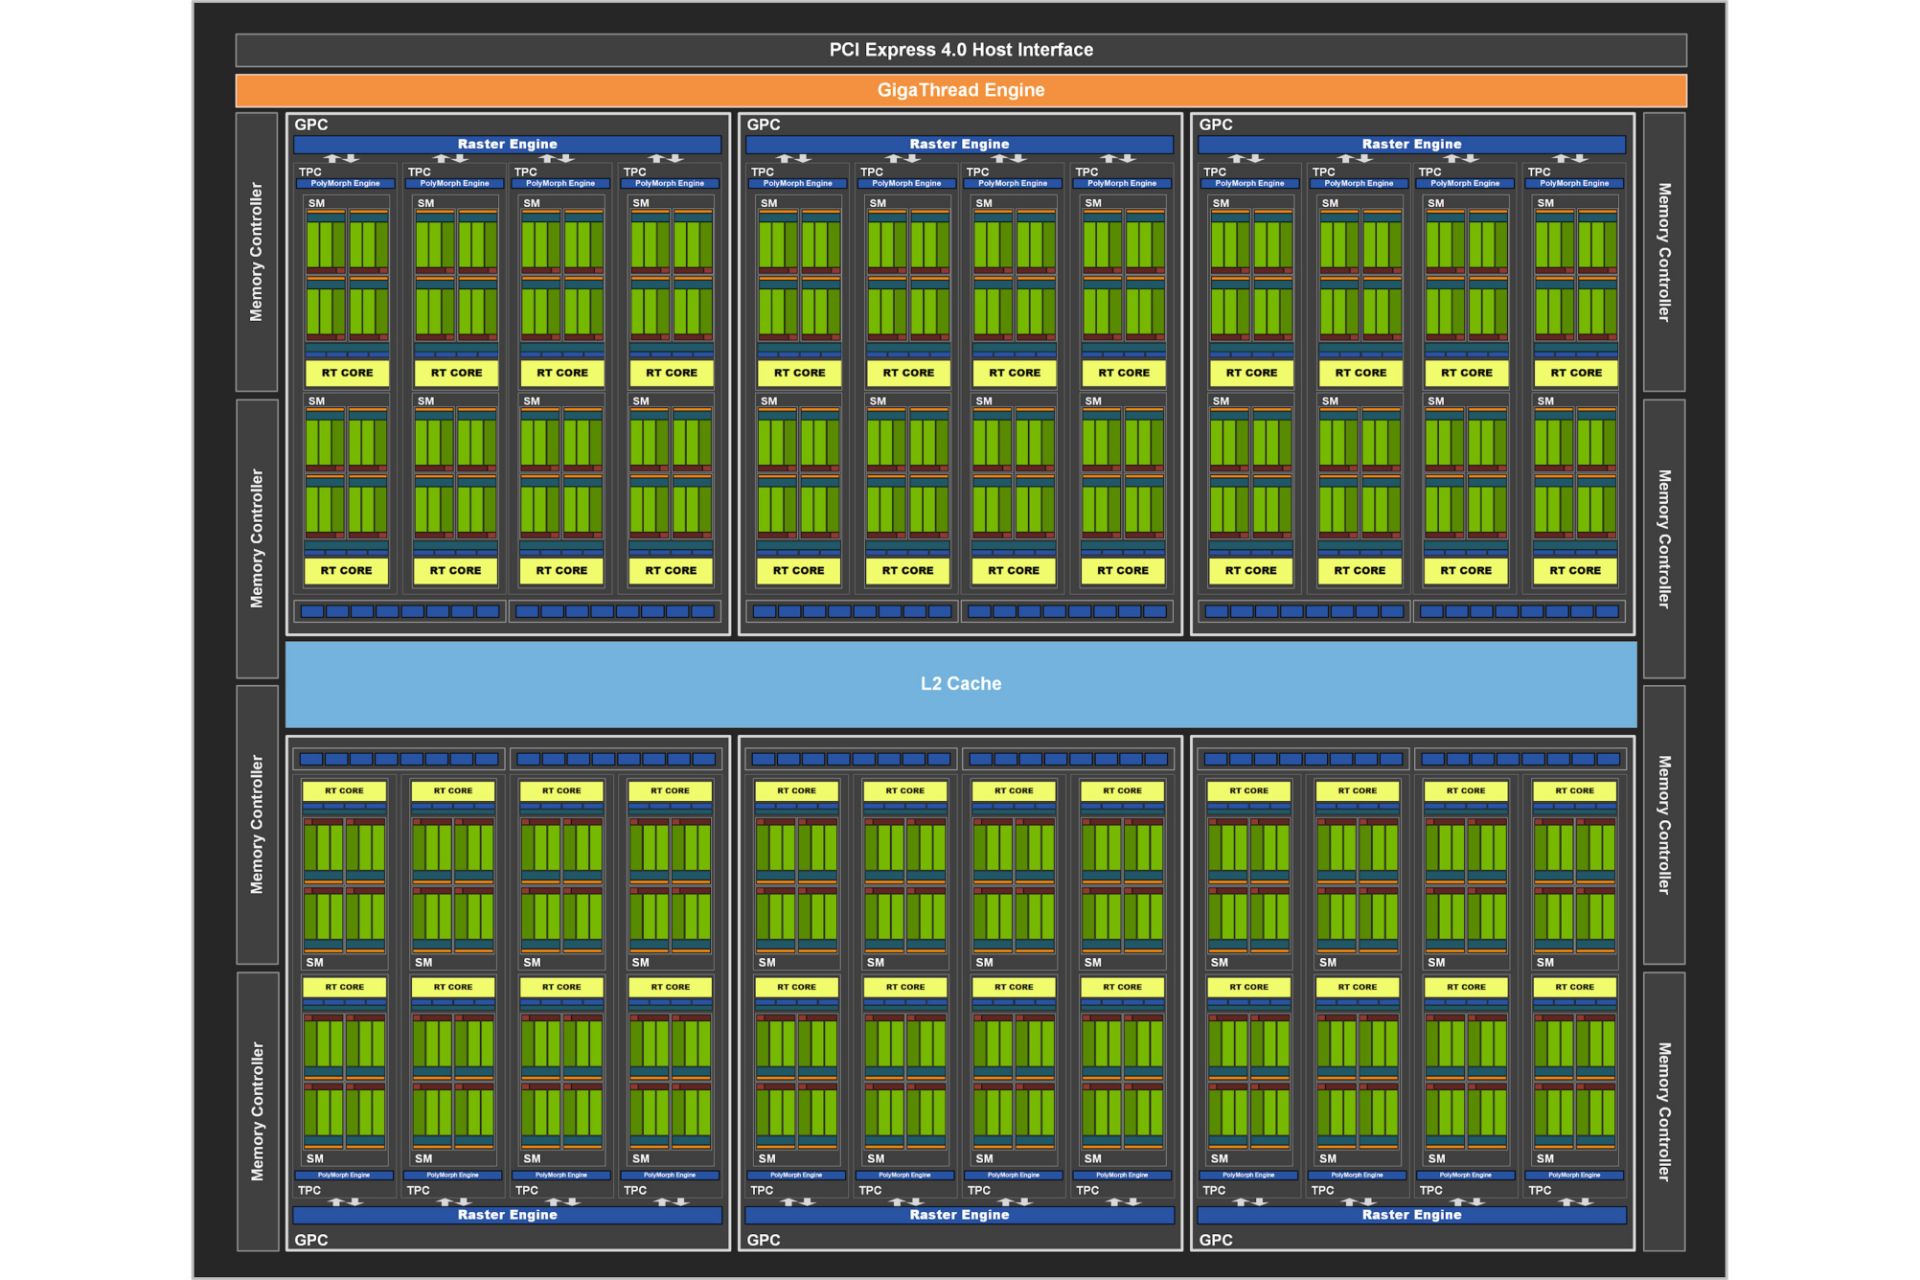Screen dimensions: 1920x1280
Task: Click the Raster Engine bar of the bottom-right GPC
Action: point(1411,1215)
